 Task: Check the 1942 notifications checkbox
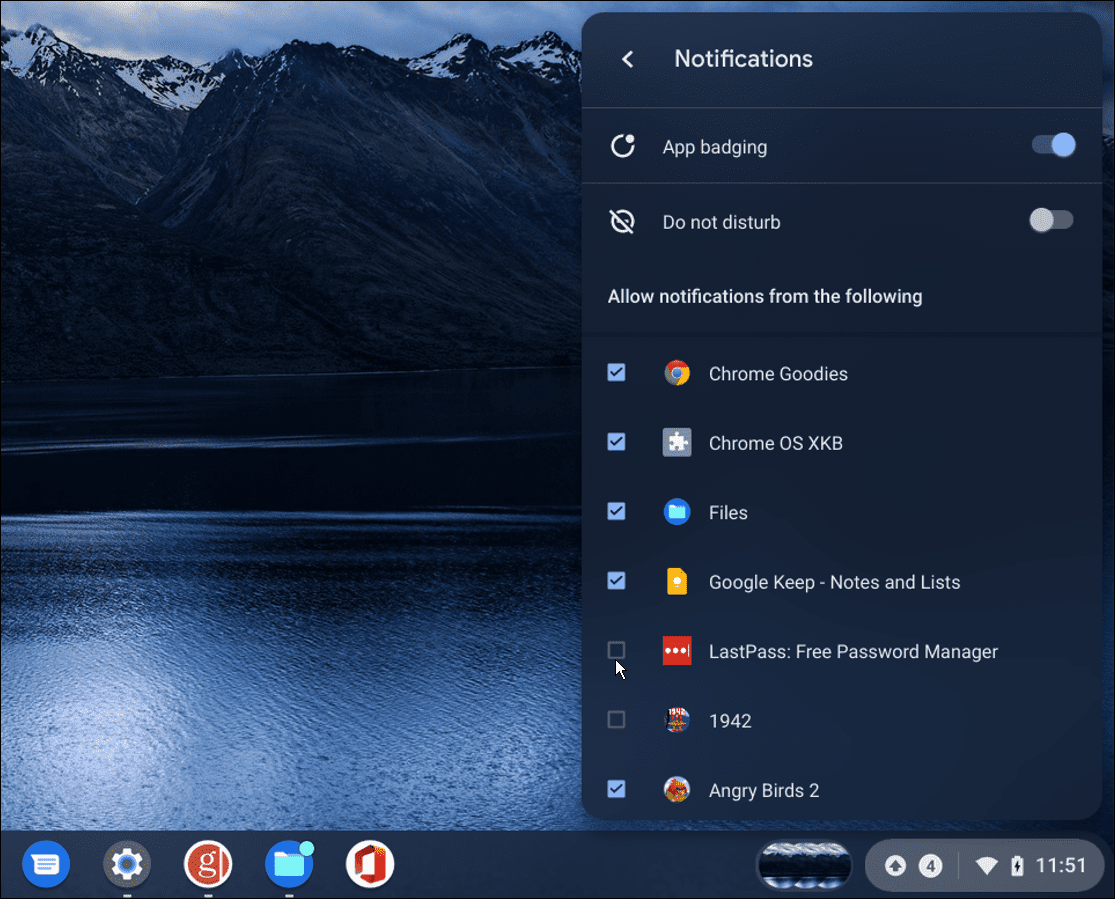(617, 719)
